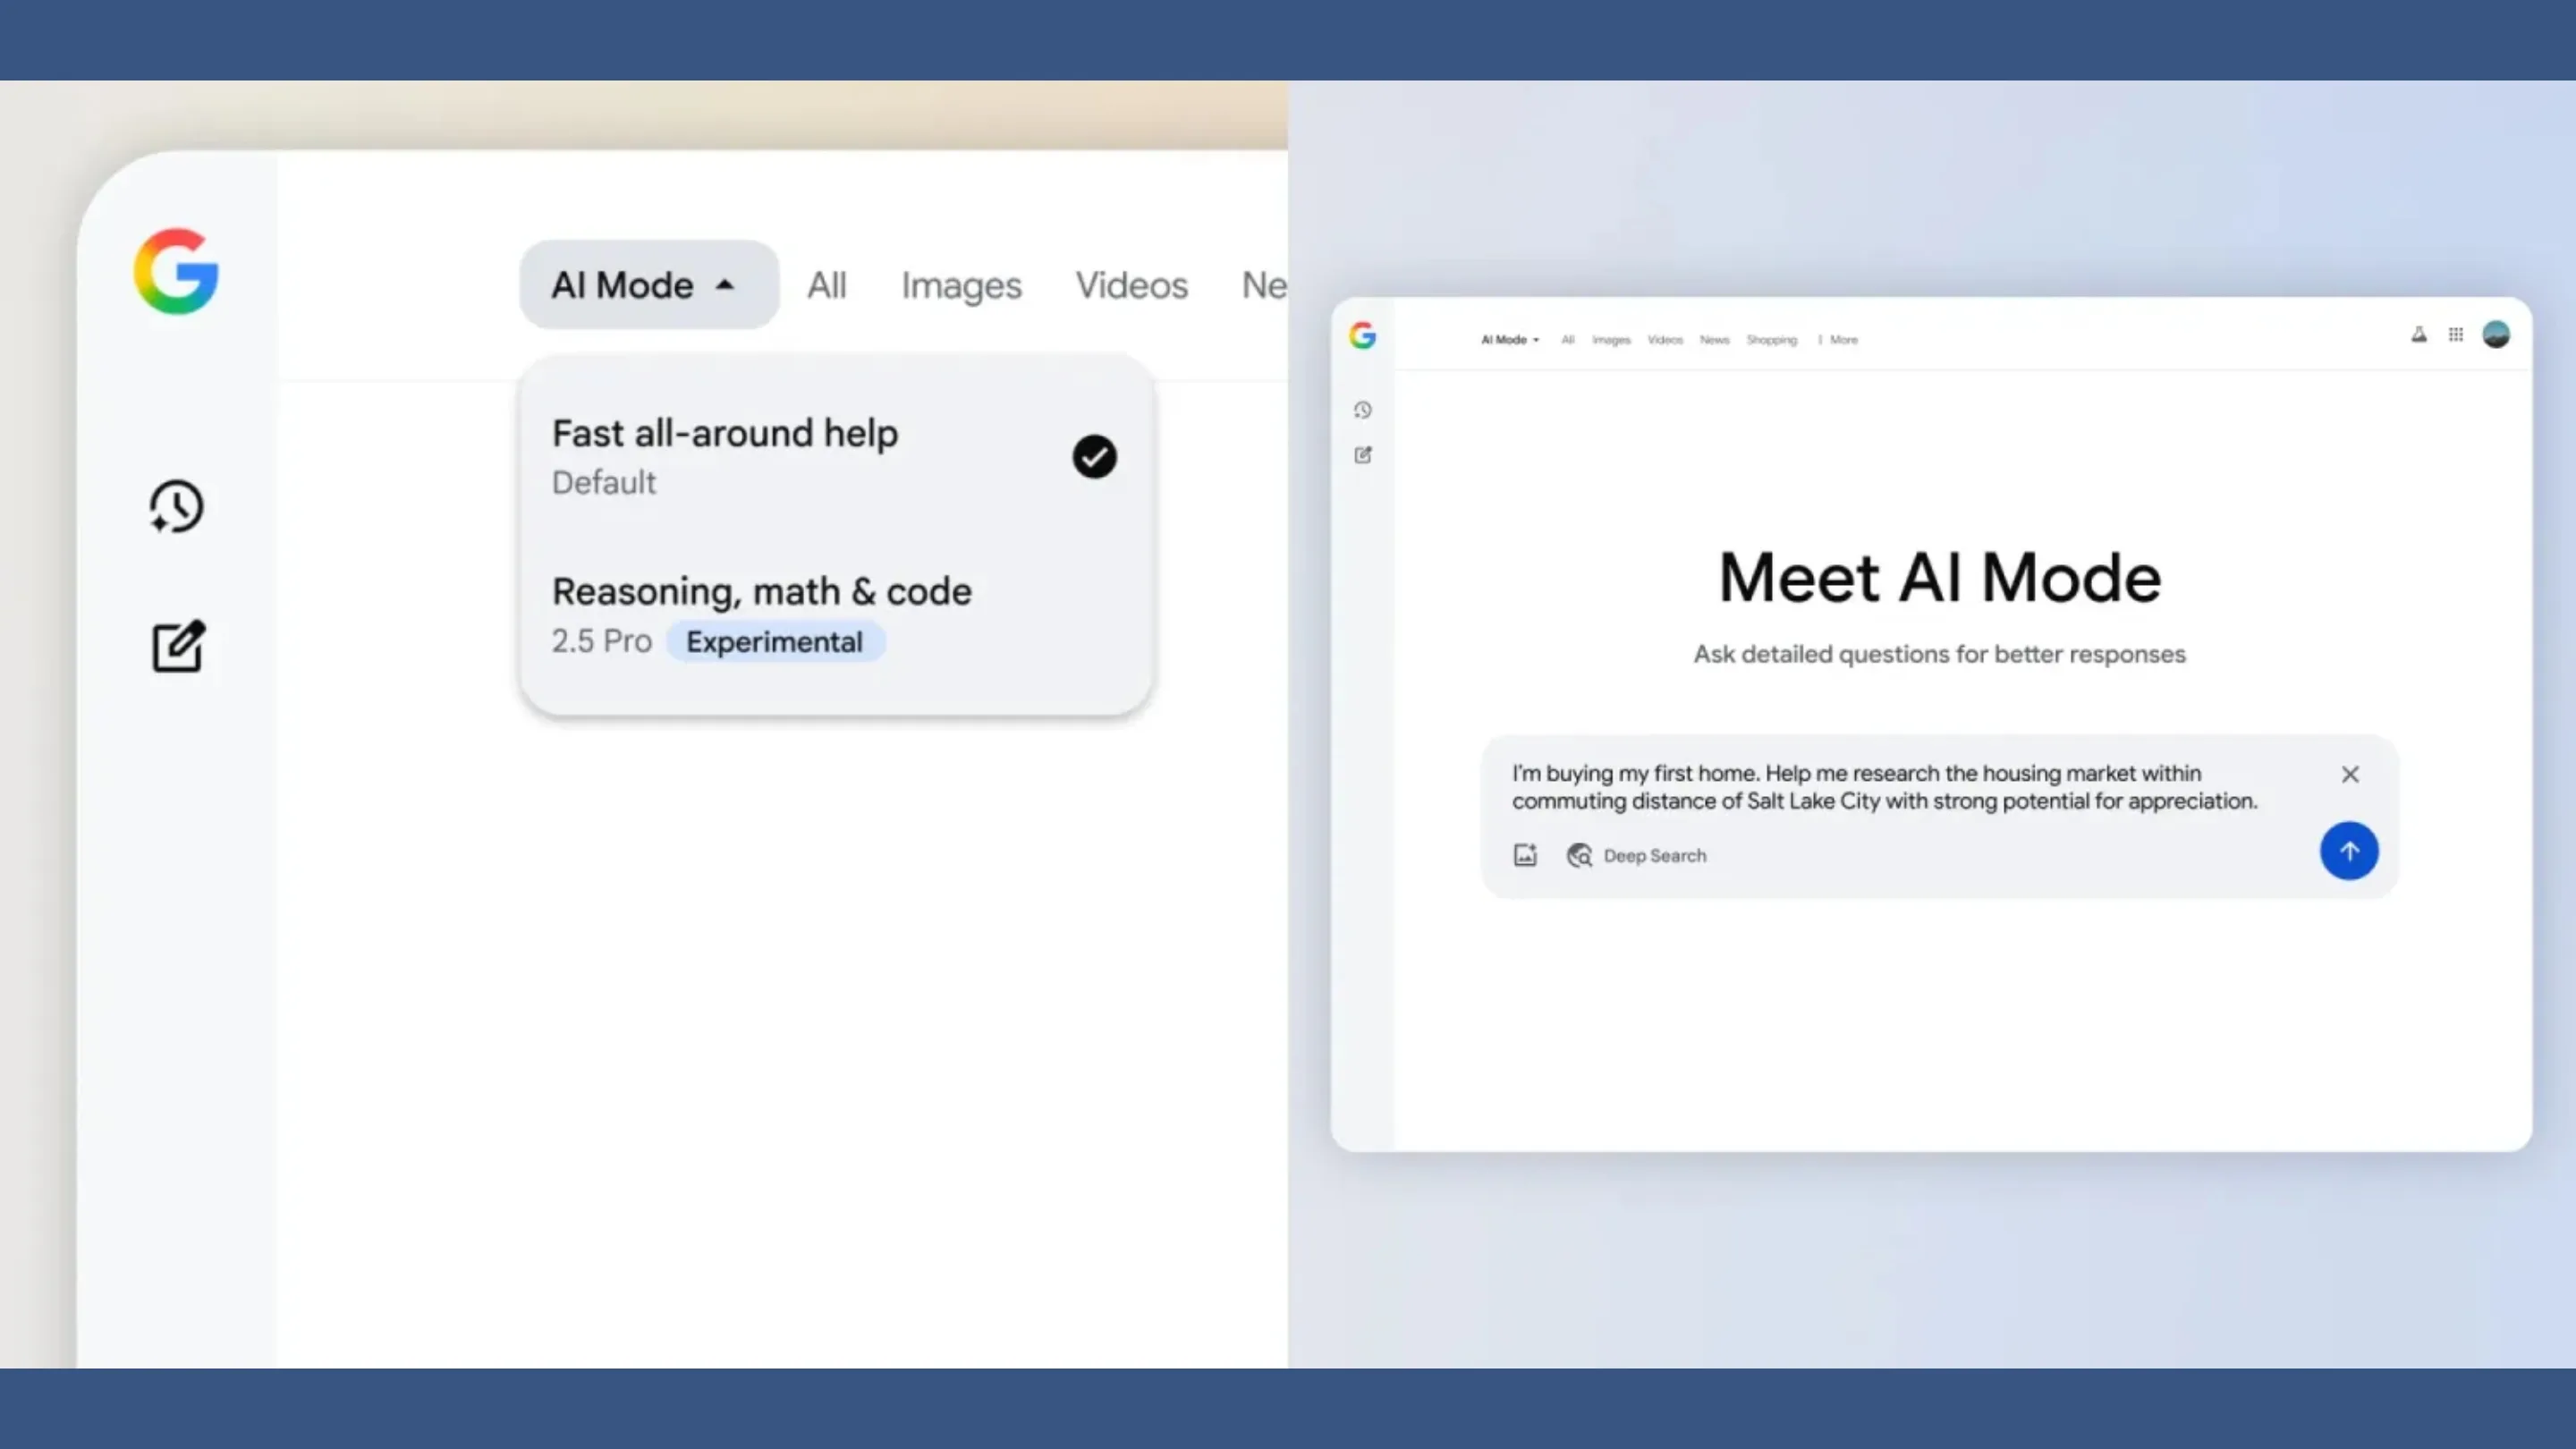This screenshot has height=1449, width=2576.
Task: Open the large Videos tab
Action: click(x=1131, y=285)
